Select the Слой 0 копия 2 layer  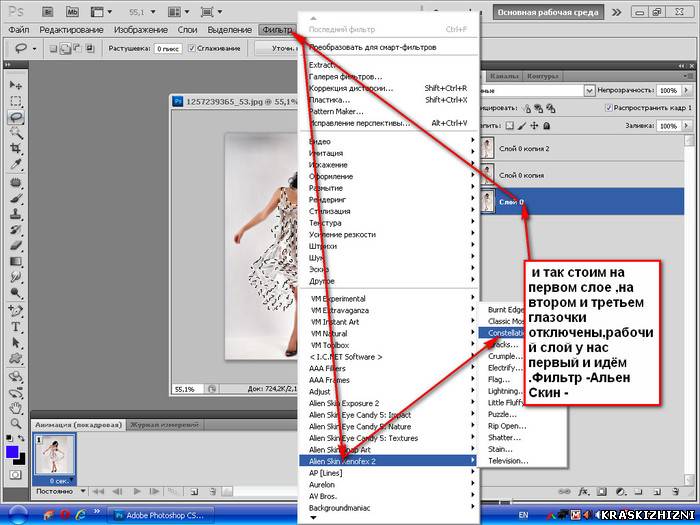click(582, 148)
